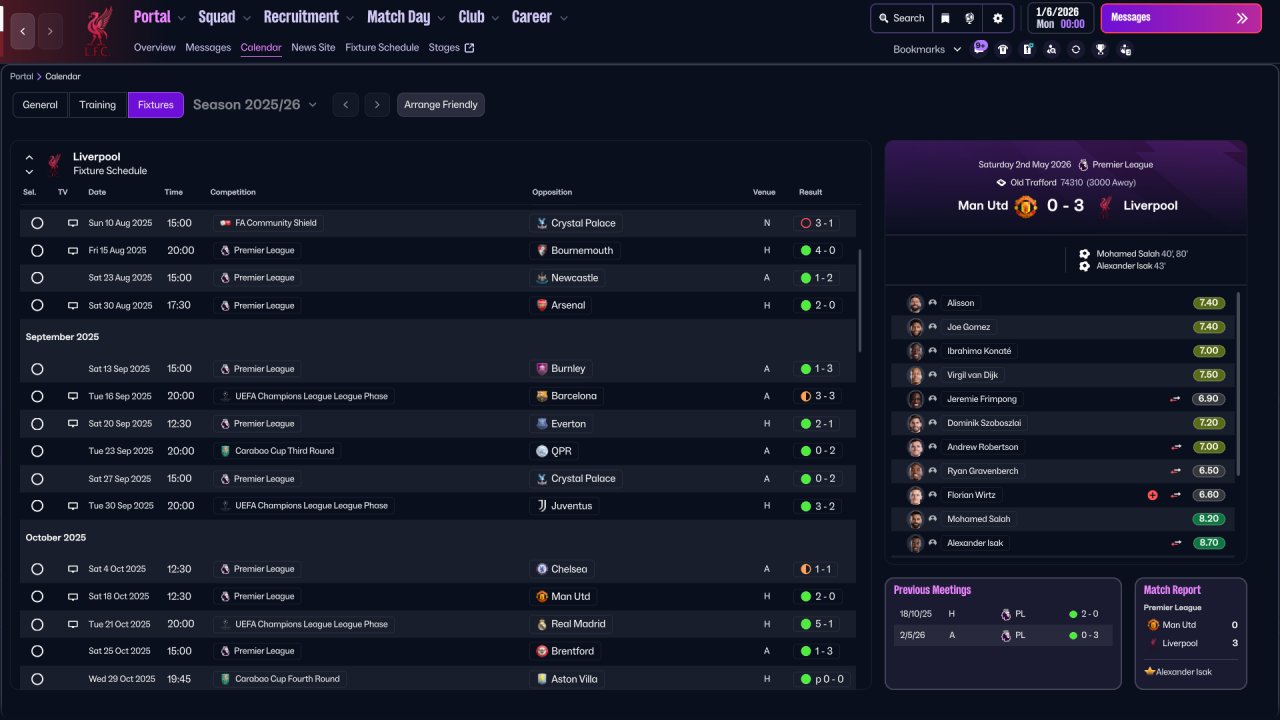Click the fixtures list vertical scrollbar

click(859, 300)
